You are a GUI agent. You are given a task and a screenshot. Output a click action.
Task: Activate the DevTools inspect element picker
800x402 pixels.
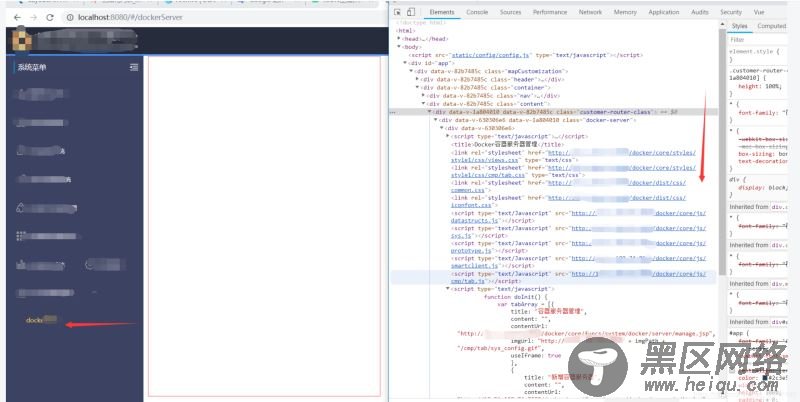398,12
